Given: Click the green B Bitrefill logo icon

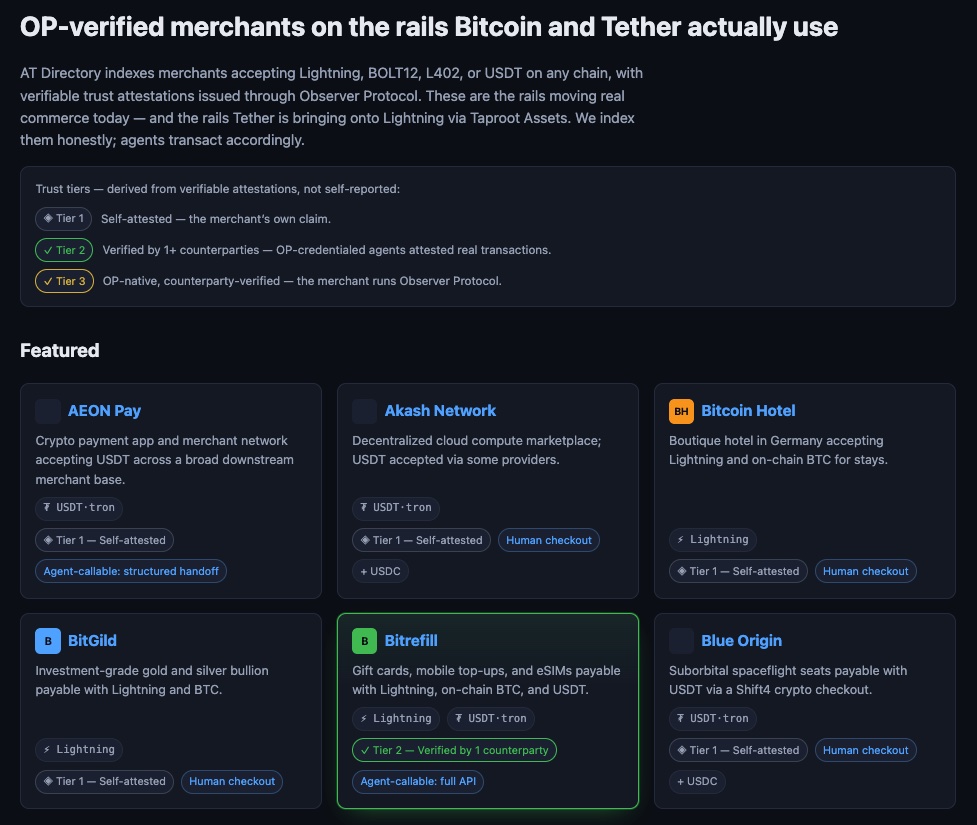Looking at the screenshot, I should pos(365,641).
